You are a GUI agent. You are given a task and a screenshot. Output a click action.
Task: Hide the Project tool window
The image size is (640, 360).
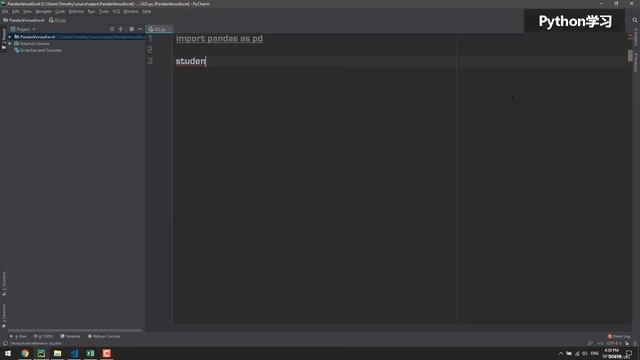click(140, 29)
